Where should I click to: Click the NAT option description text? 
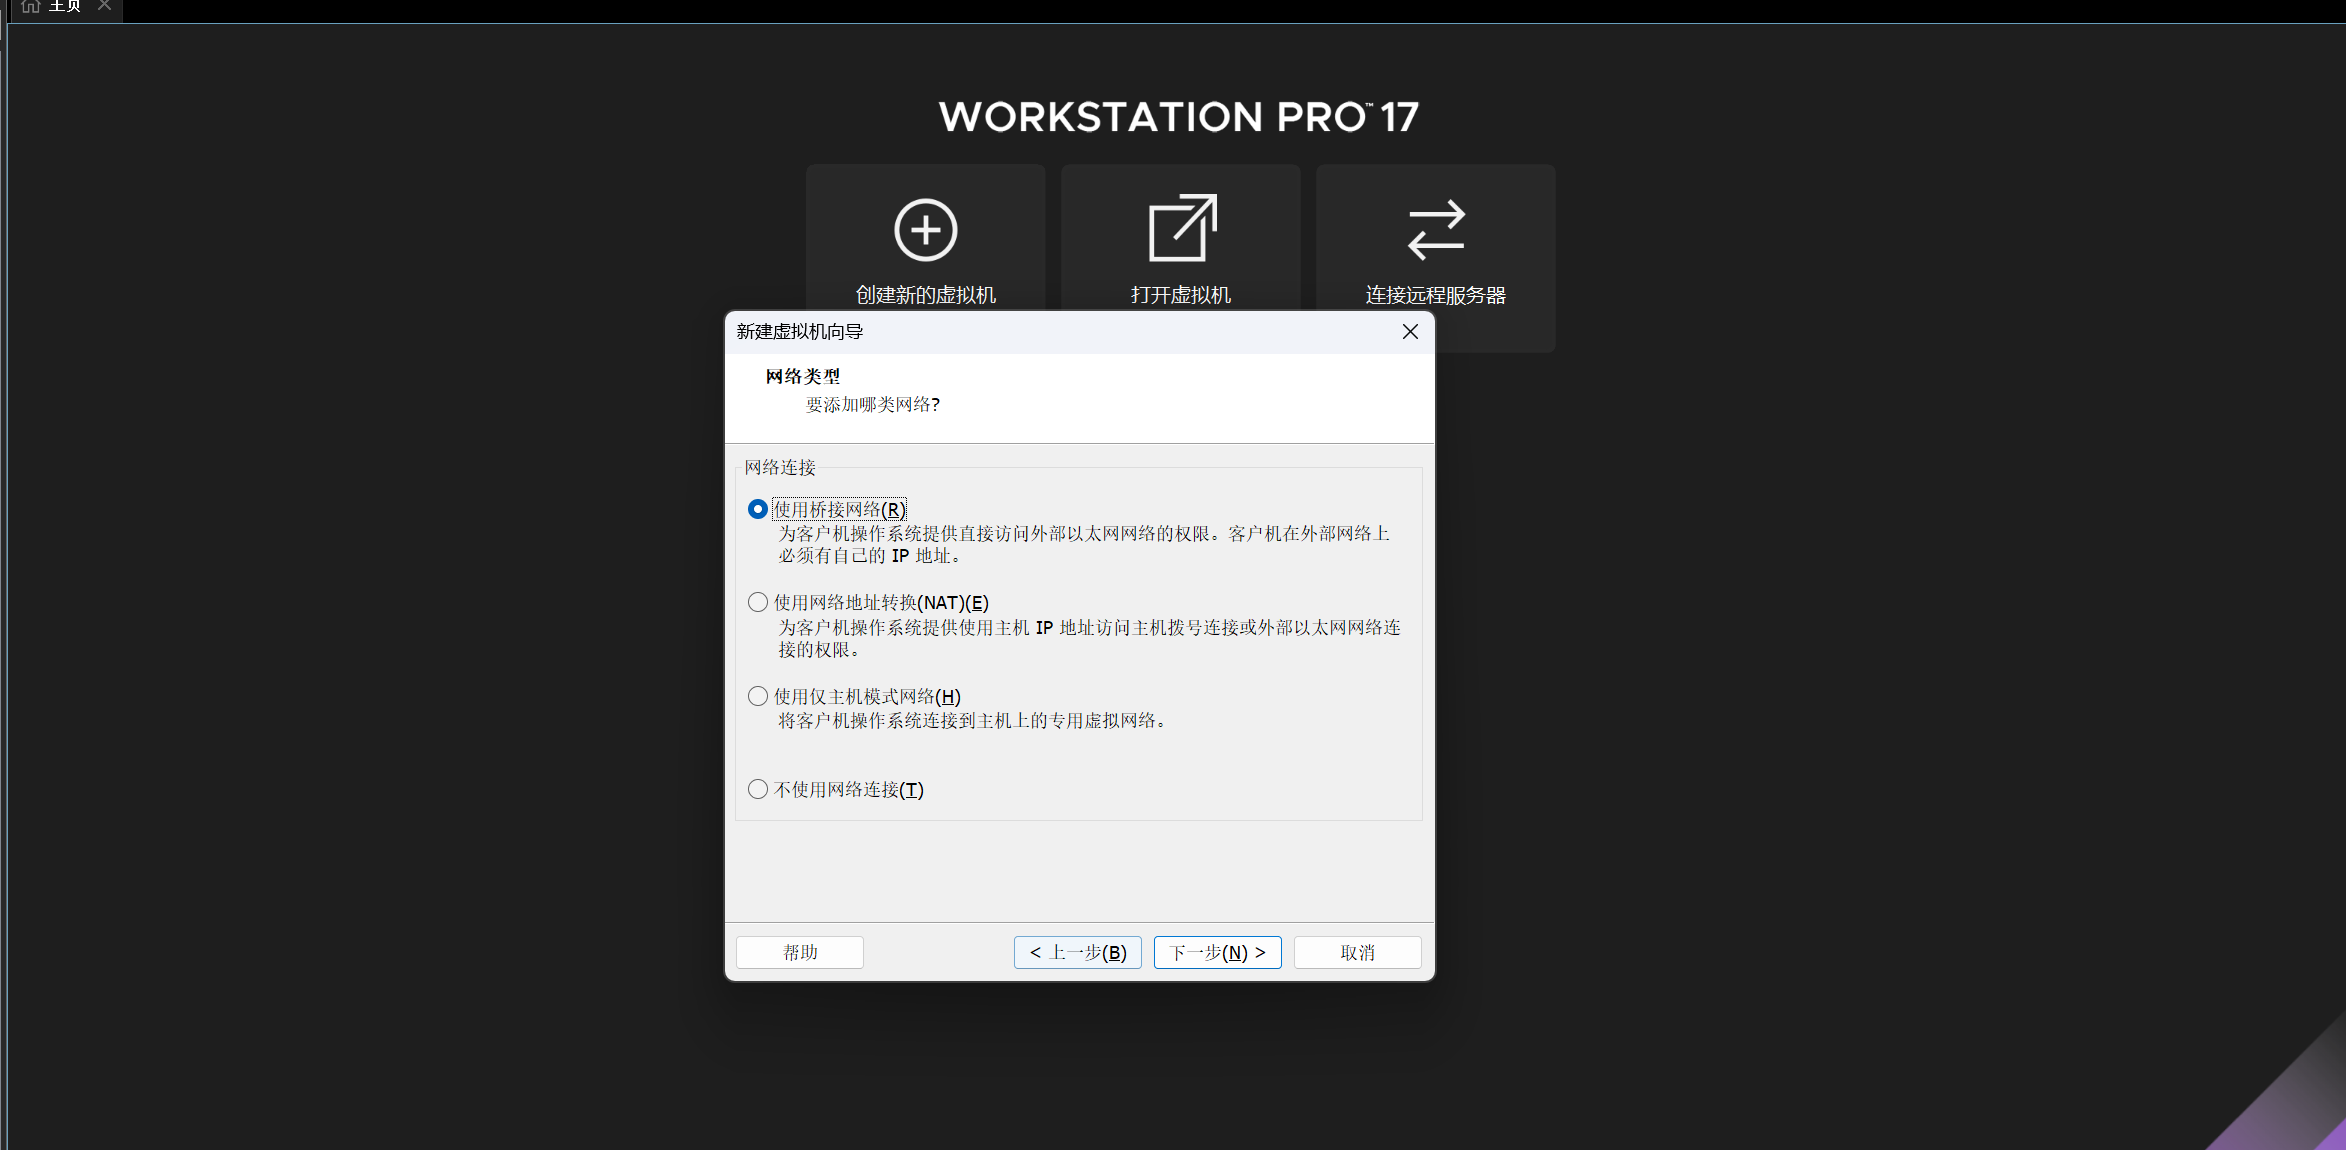coord(1090,638)
